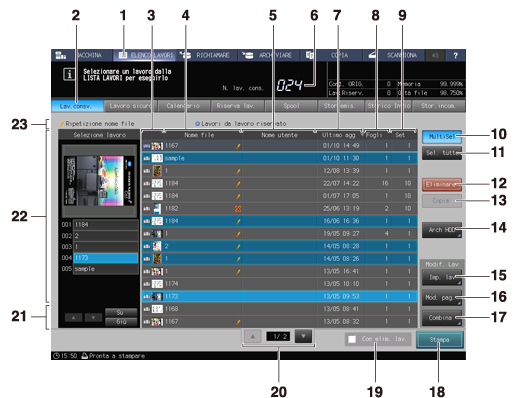Screen dimensions: 517x398
Task: Click the Giù move-down button
Action: tap(121, 322)
